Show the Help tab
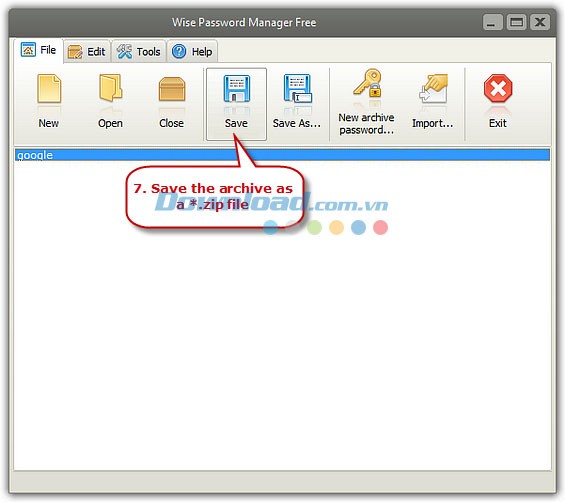The height and width of the screenshot is (502, 565). [x=192, y=52]
